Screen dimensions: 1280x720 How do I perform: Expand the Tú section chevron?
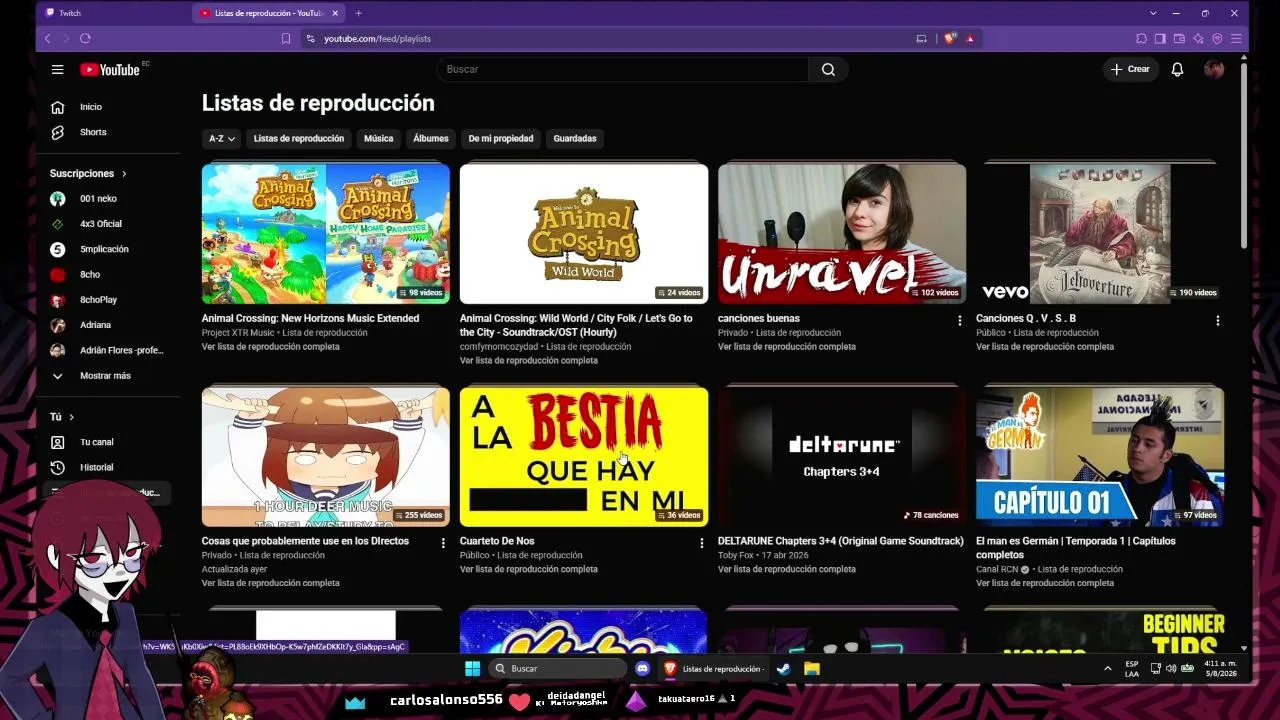click(71, 417)
